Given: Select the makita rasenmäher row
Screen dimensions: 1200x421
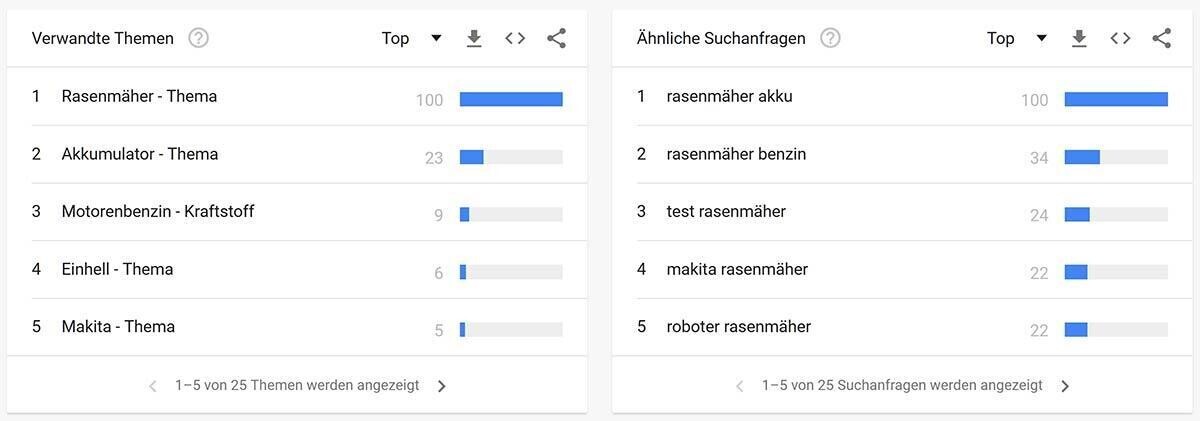Looking at the screenshot, I should pos(737,269).
